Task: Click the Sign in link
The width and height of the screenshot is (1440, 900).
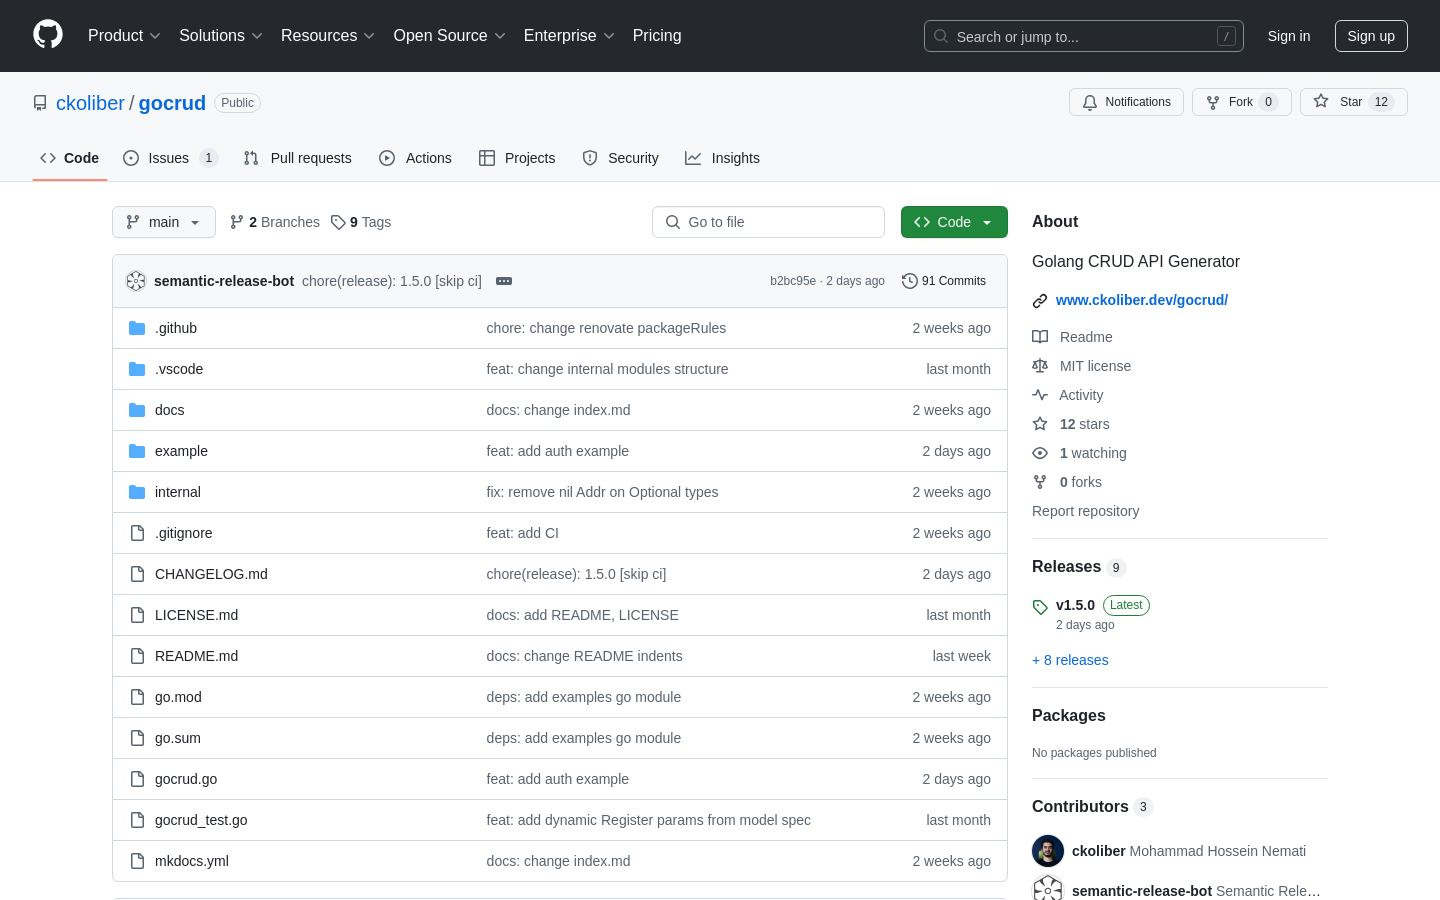Action: click(1289, 36)
